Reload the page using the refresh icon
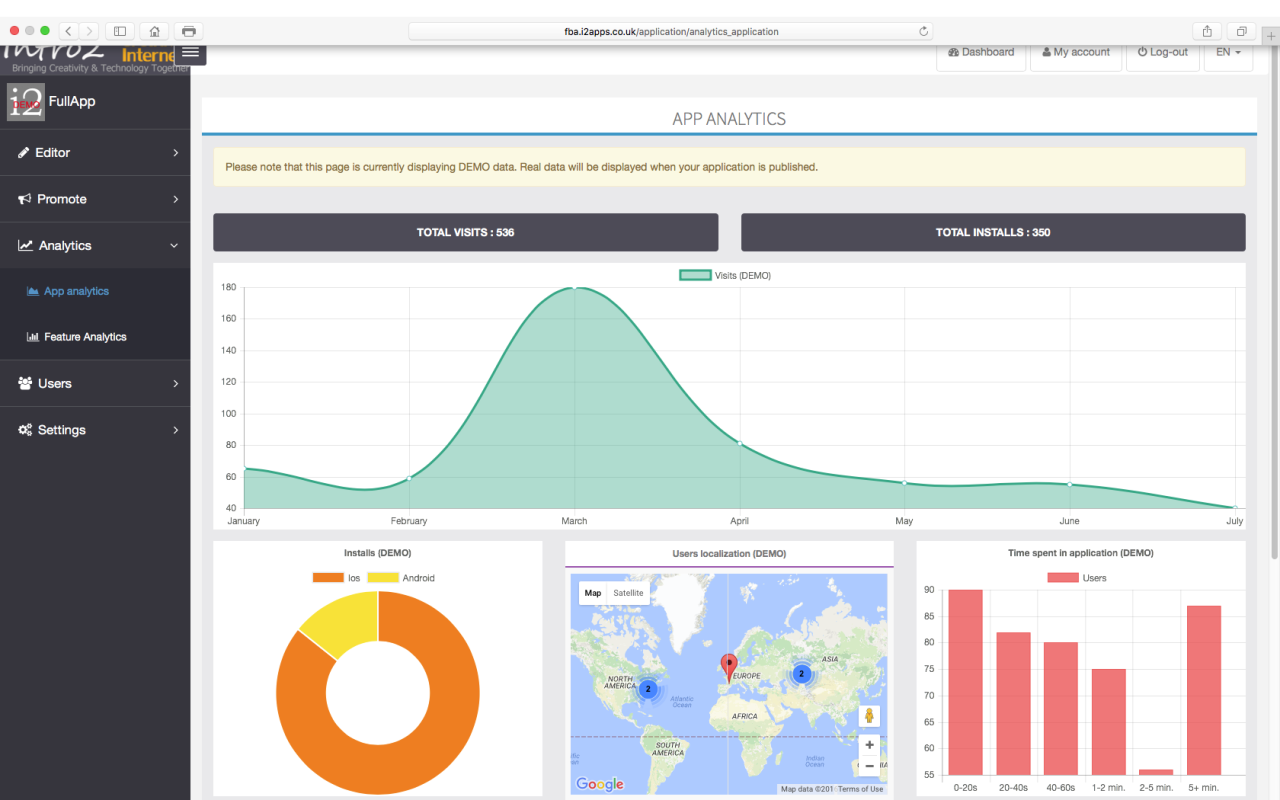 click(x=924, y=31)
